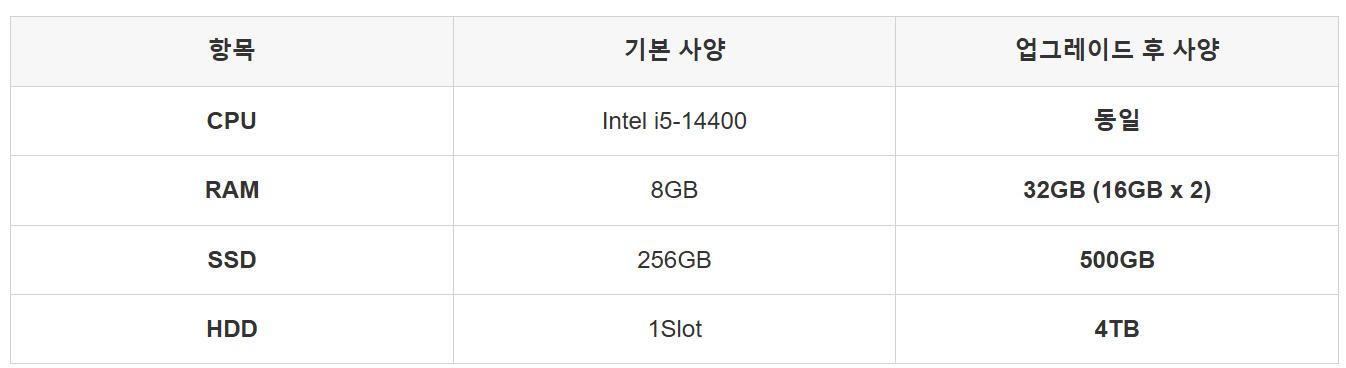Select the RAM row label
The height and width of the screenshot is (368, 1346).
[232, 190]
